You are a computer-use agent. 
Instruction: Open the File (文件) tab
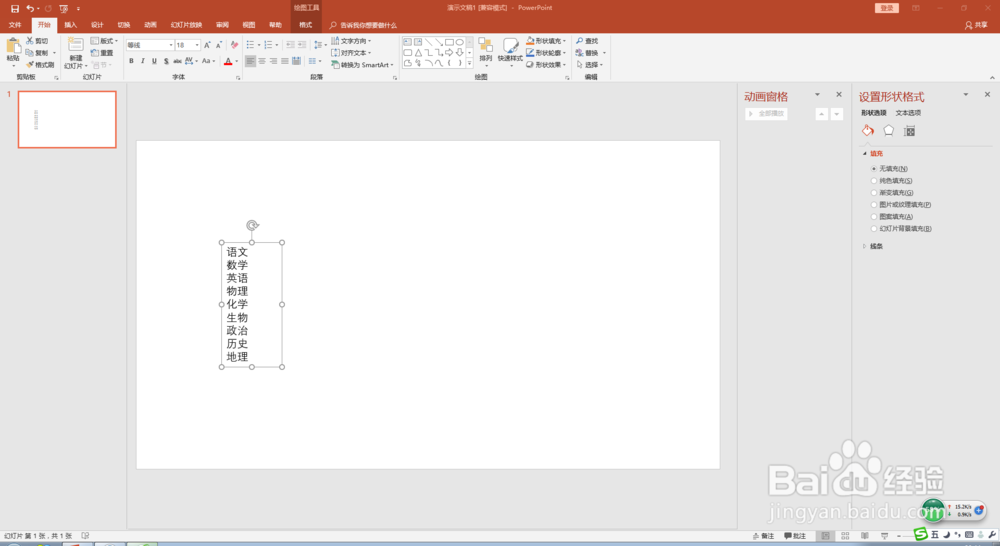(x=15, y=25)
